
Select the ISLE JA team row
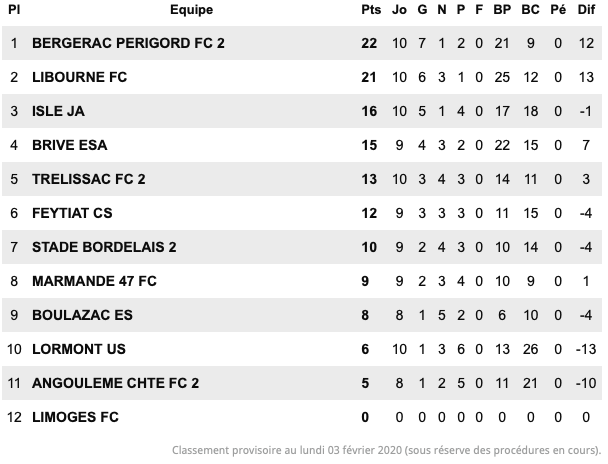click(302, 111)
